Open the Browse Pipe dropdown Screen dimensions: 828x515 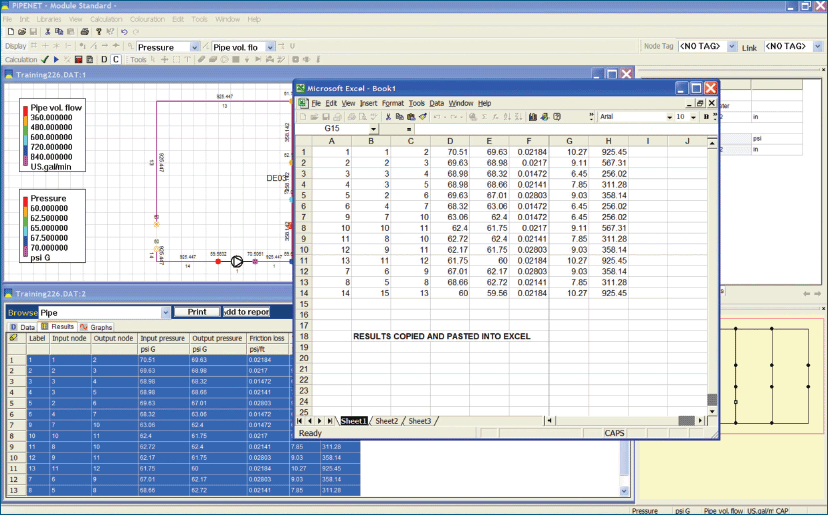[165, 313]
